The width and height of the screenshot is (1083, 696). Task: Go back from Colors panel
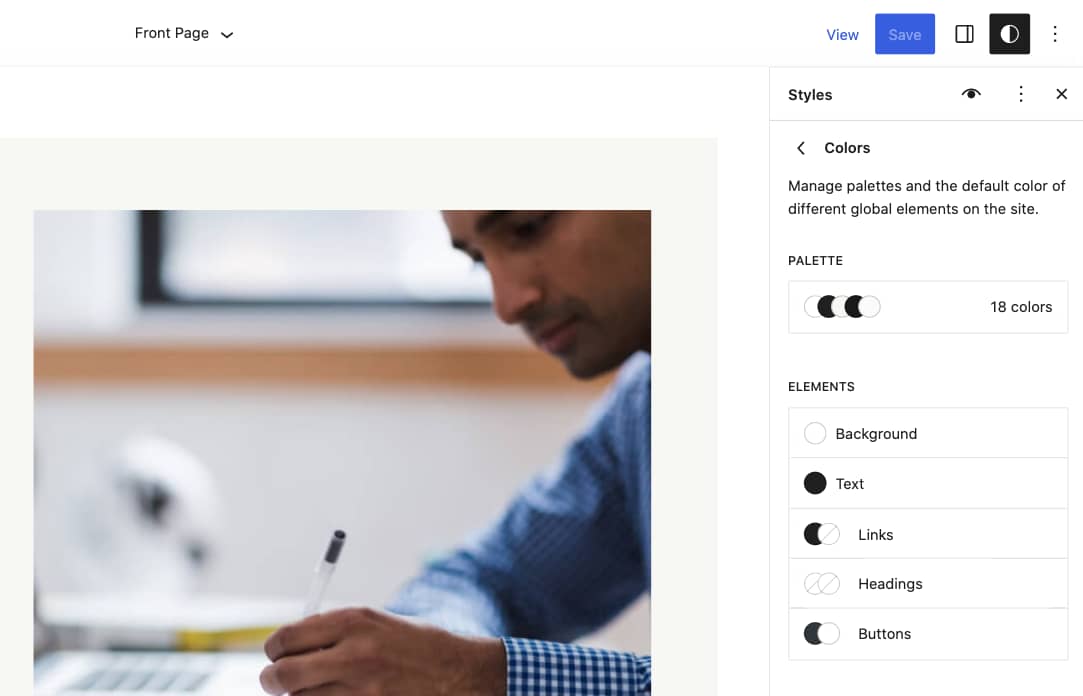(x=801, y=148)
